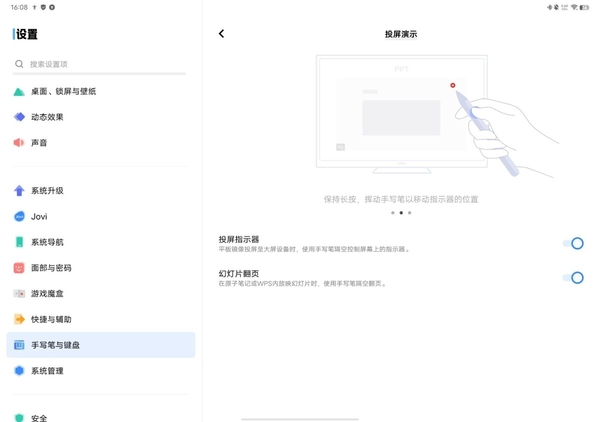Open 安全 settings
The height and width of the screenshot is (422, 600).
(x=101, y=416)
